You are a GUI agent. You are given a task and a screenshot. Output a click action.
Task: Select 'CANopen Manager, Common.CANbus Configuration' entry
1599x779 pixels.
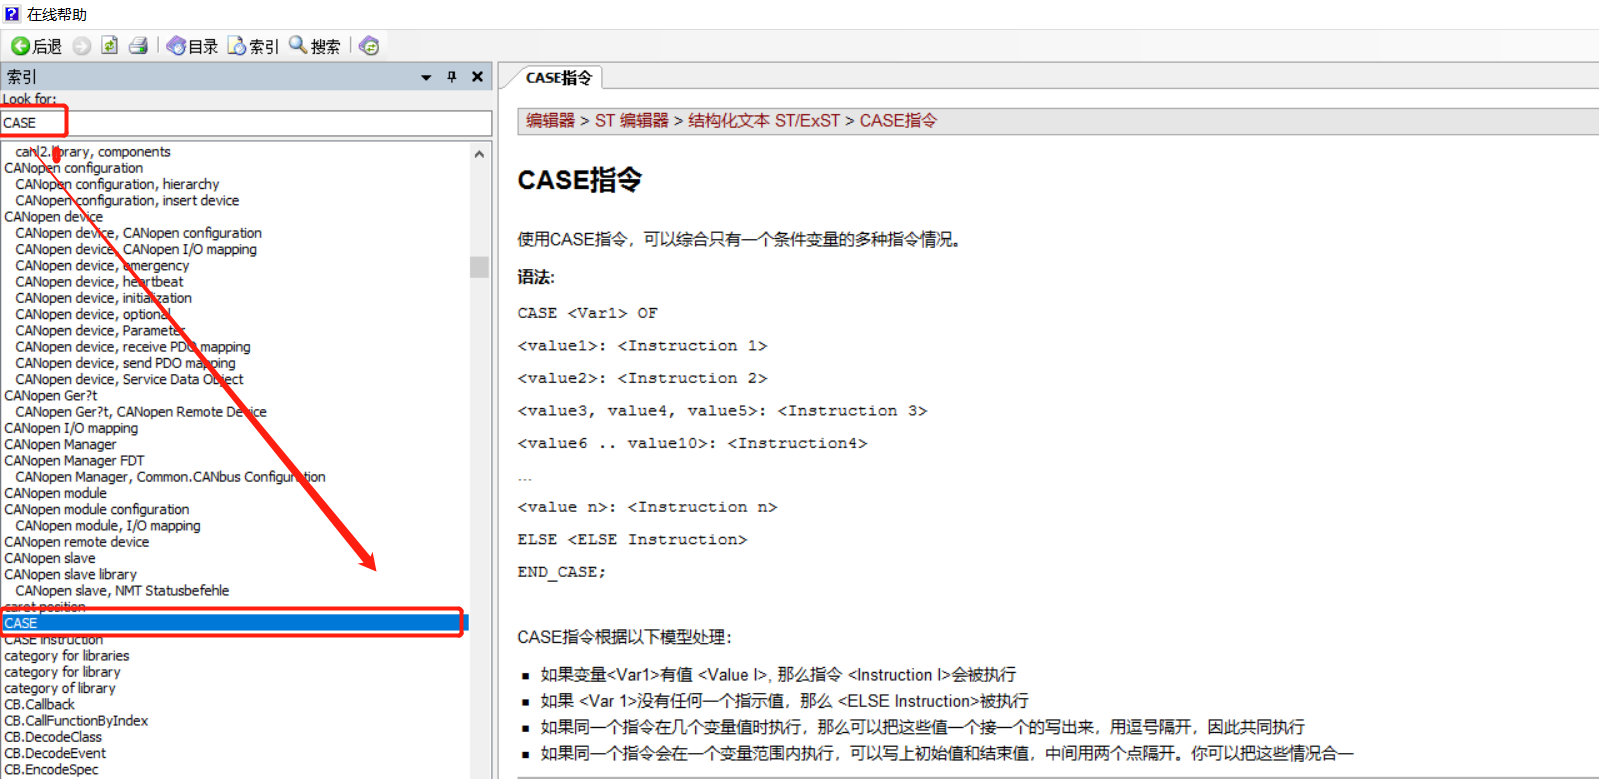click(x=170, y=477)
